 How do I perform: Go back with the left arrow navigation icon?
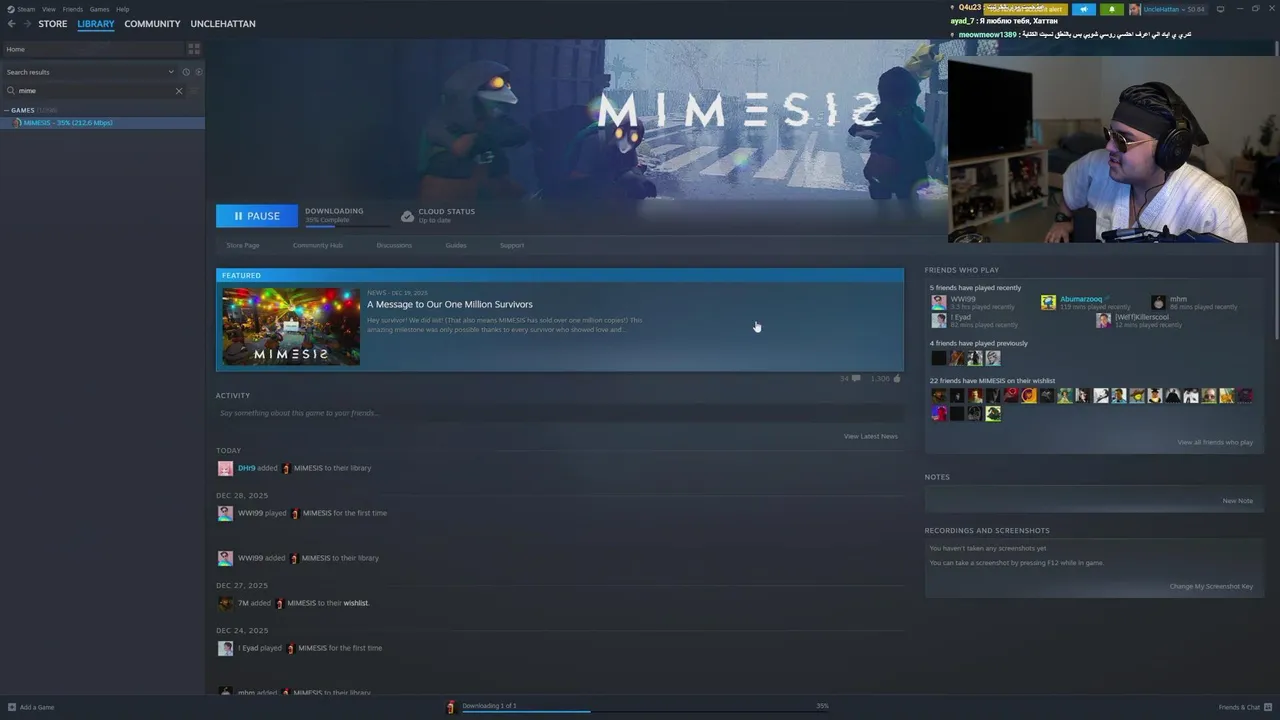click(x=12, y=24)
